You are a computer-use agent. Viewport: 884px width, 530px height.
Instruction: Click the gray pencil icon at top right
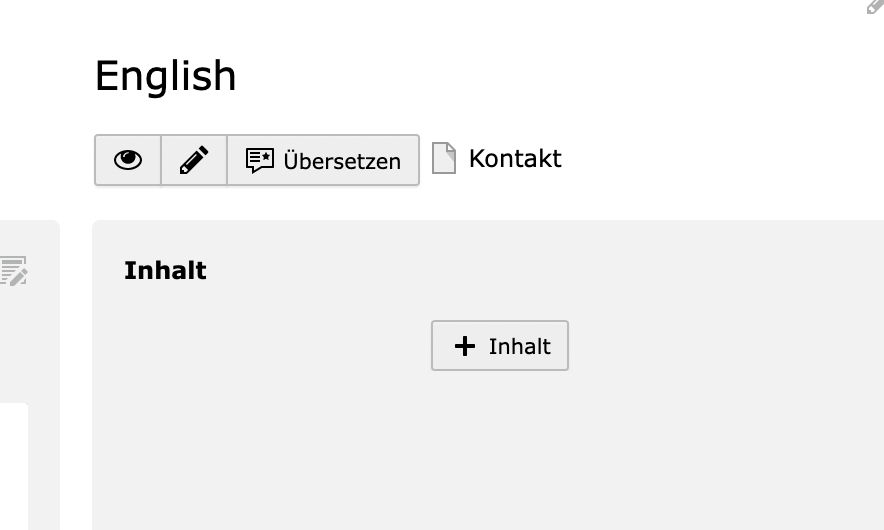tap(875, 6)
